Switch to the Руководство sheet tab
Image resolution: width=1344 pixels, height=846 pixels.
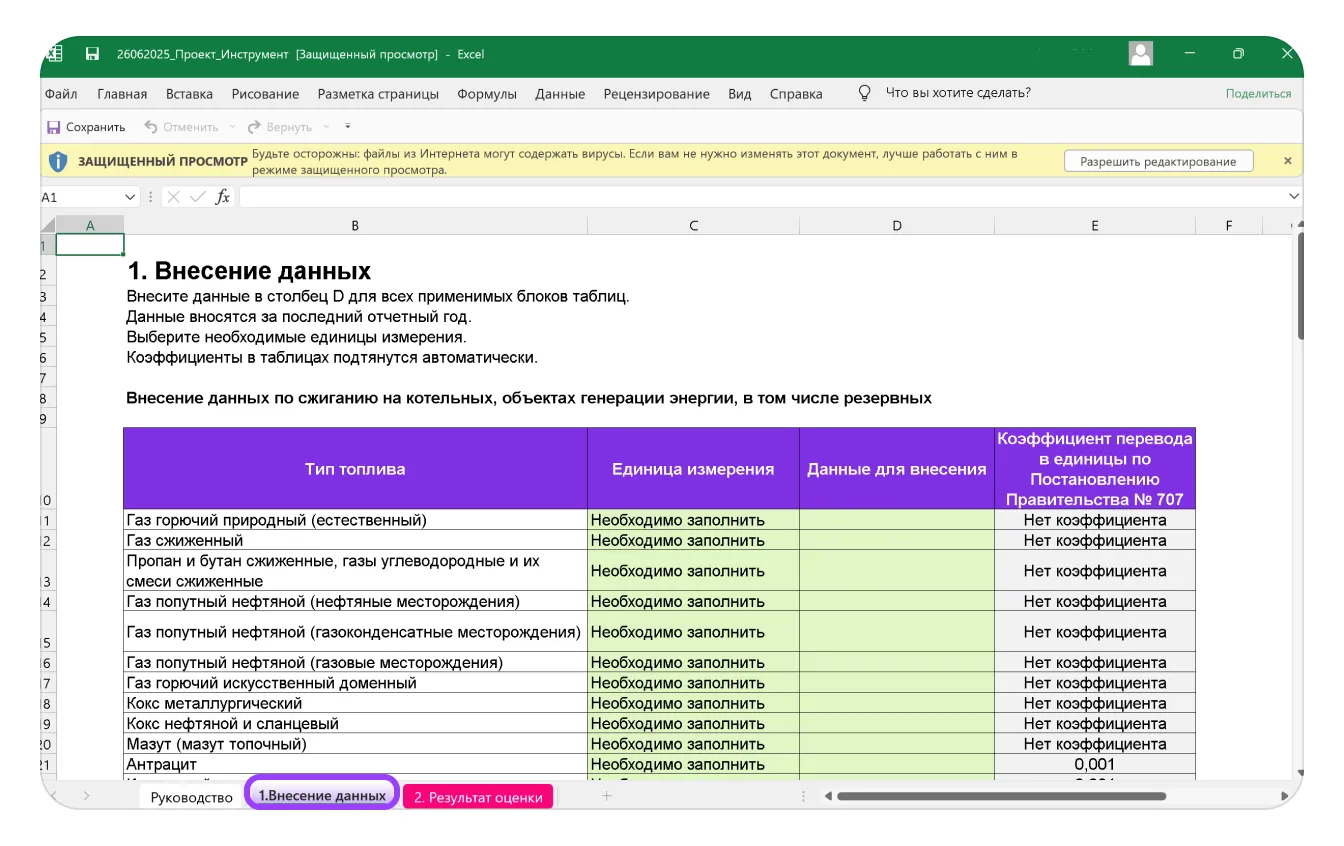click(x=191, y=797)
